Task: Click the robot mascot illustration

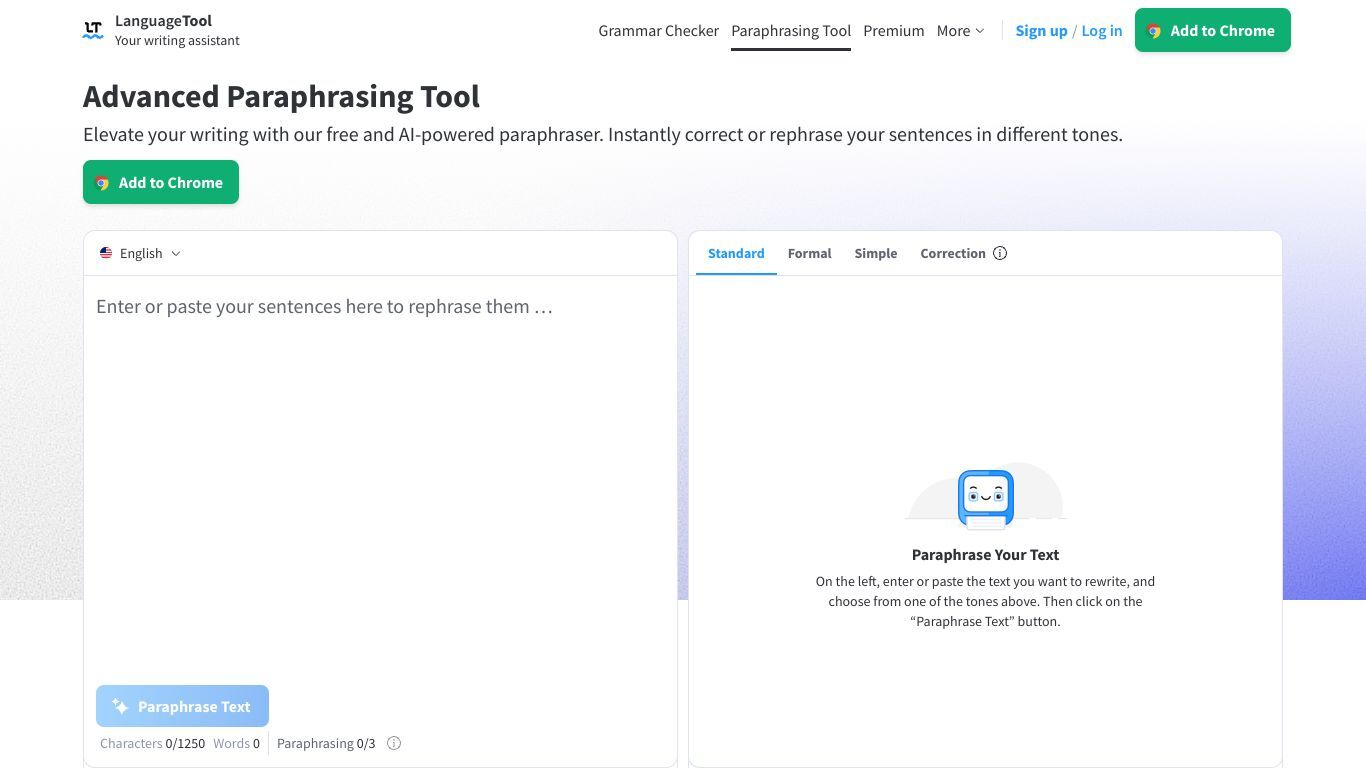Action: click(986, 498)
